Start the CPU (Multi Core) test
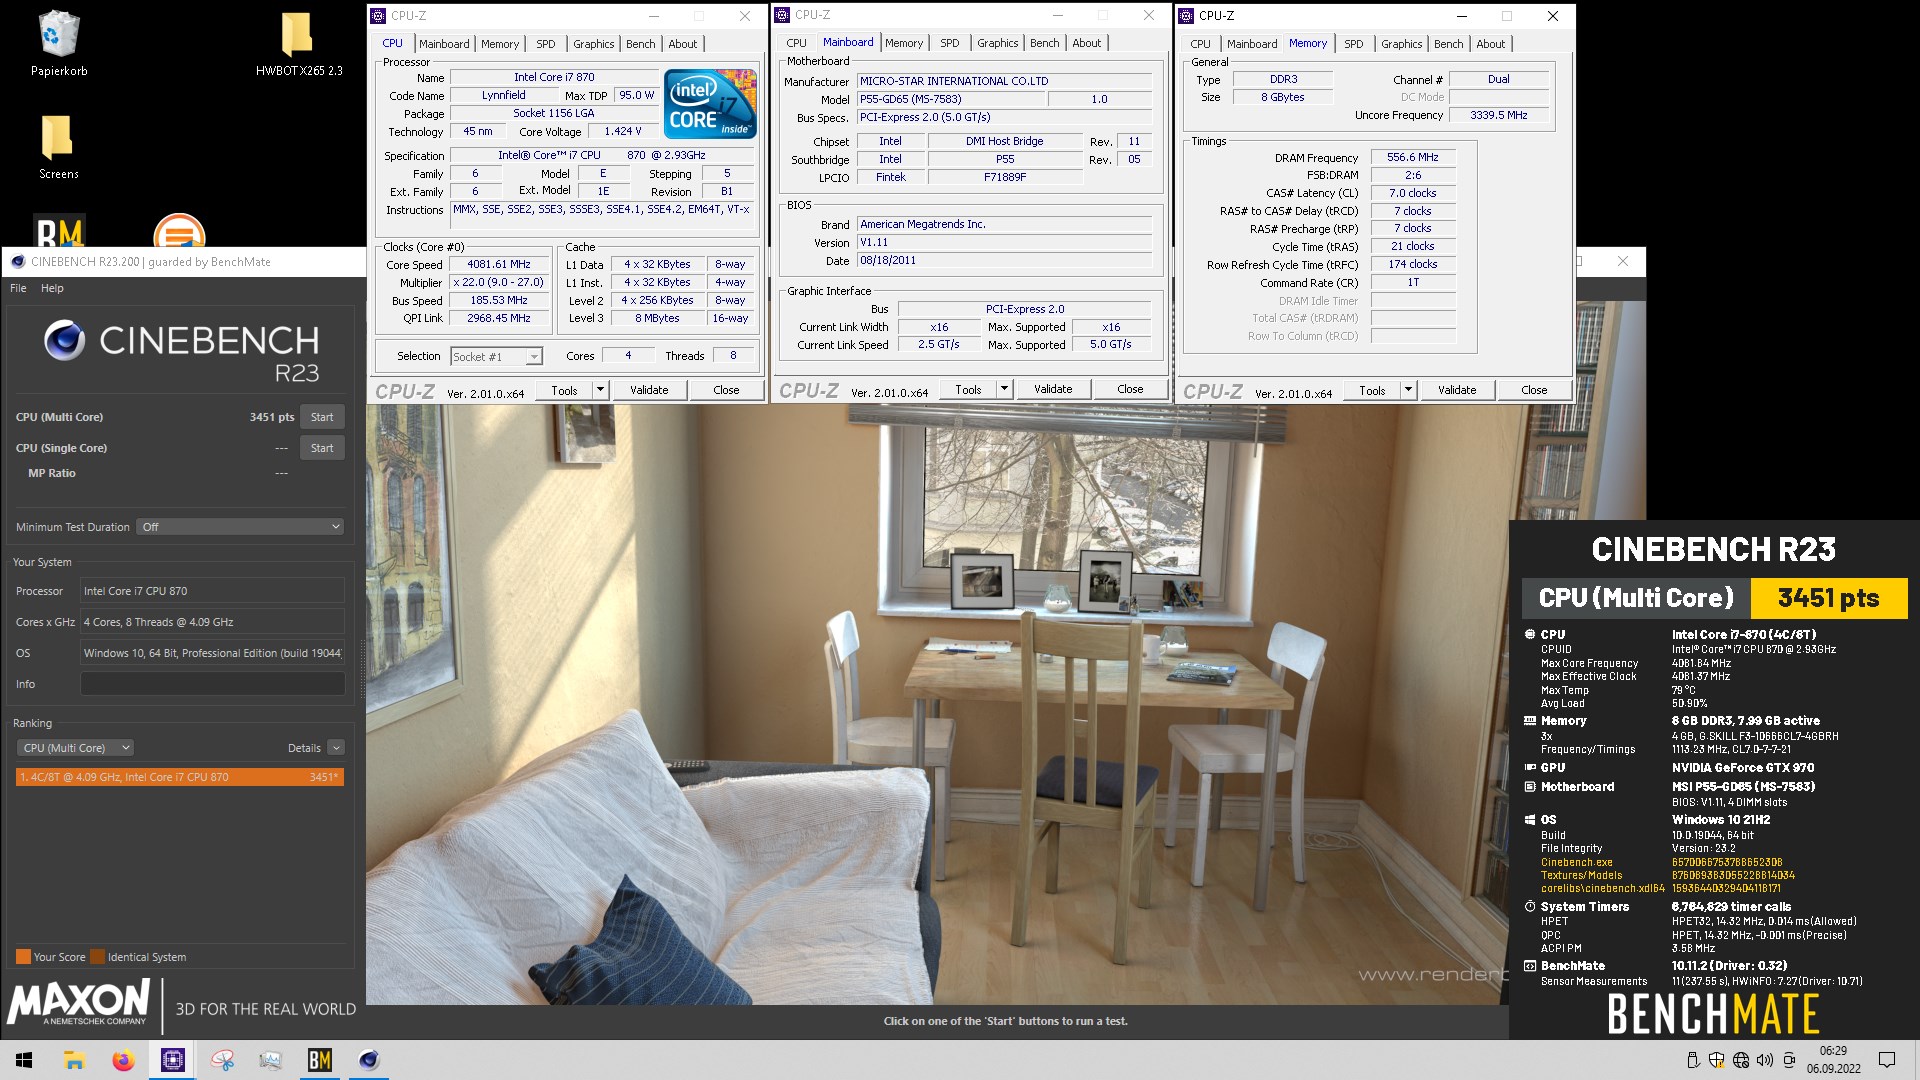Image resolution: width=1920 pixels, height=1080 pixels. [x=322, y=417]
